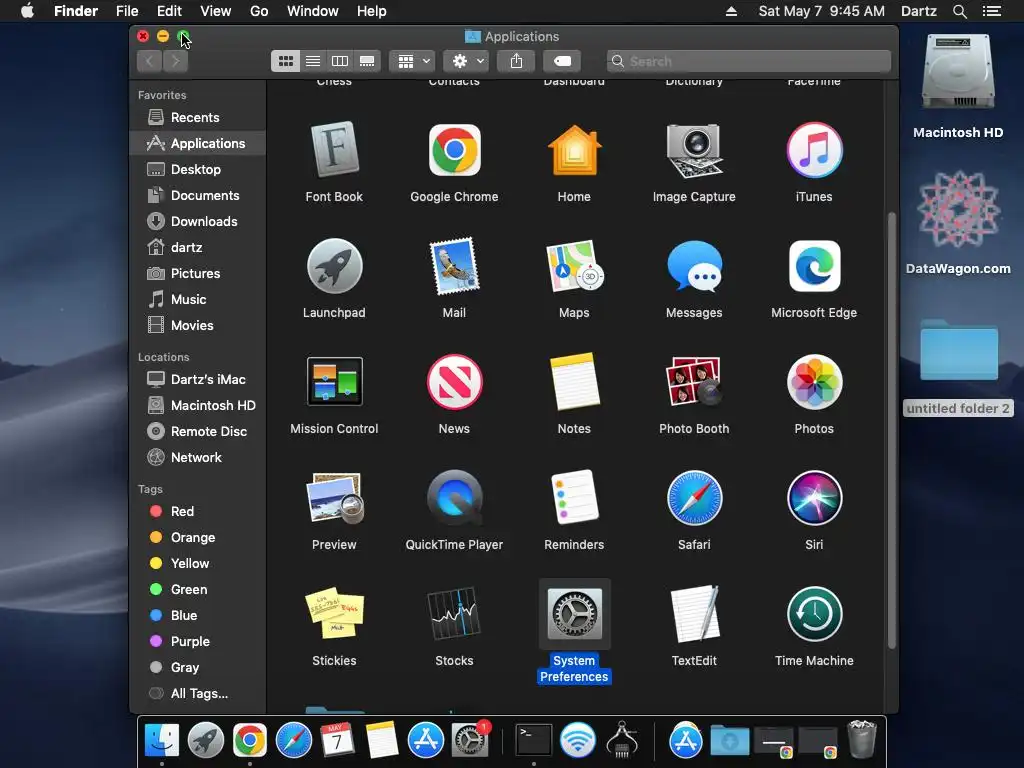The width and height of the screenshot is (1024, 768).
Task: Open the Go menu
Action: coord(259,11)
